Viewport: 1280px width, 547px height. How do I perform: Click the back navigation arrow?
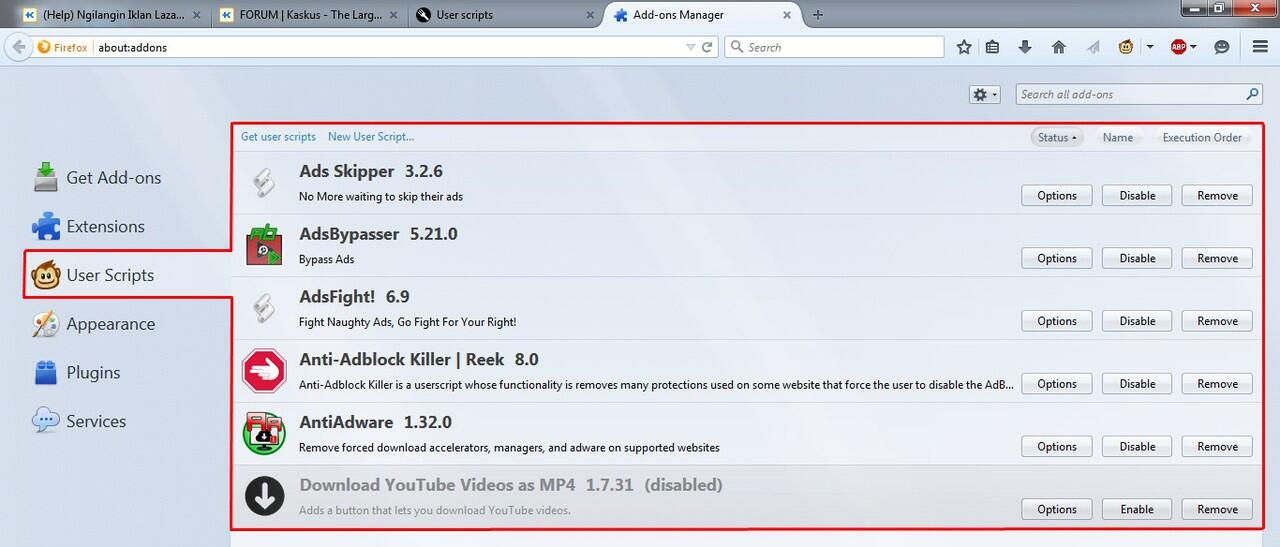pyautogui.click(x=18, y=47)
